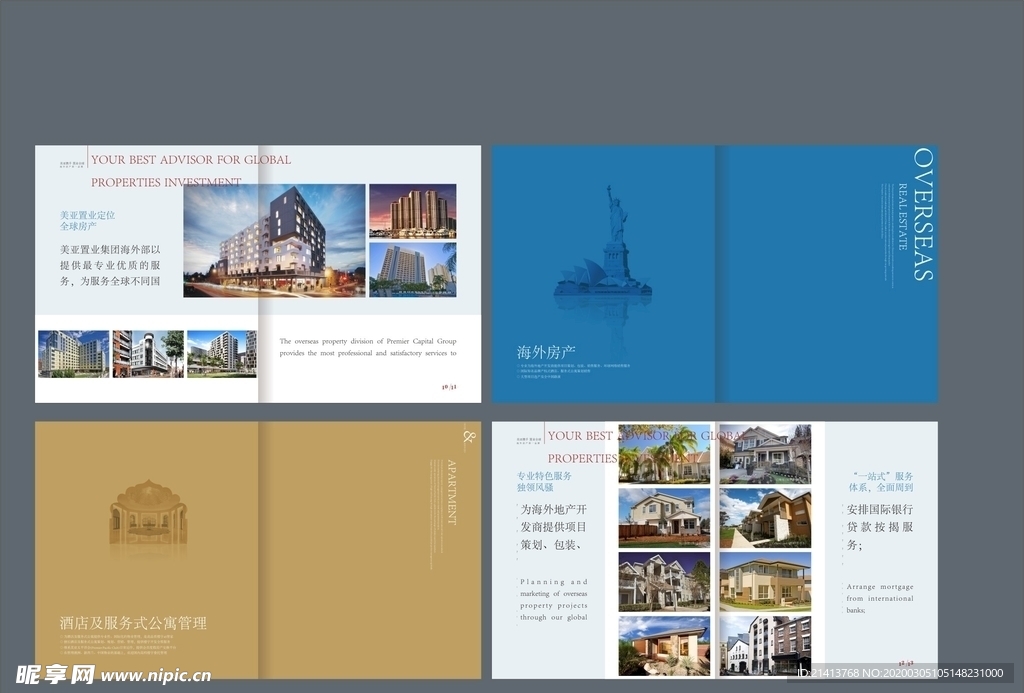Click the ampersand symbol on the gold spread
The width and height of the screenshot is (1024, 693).
(469, 436)
